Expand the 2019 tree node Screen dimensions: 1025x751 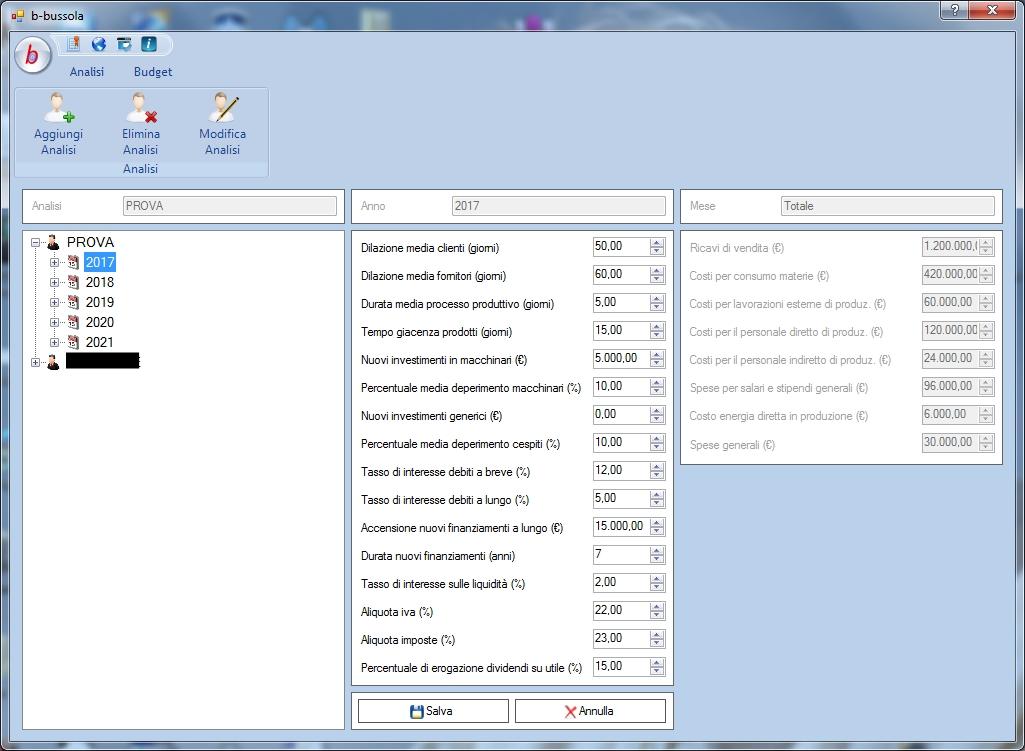(54, 303)
